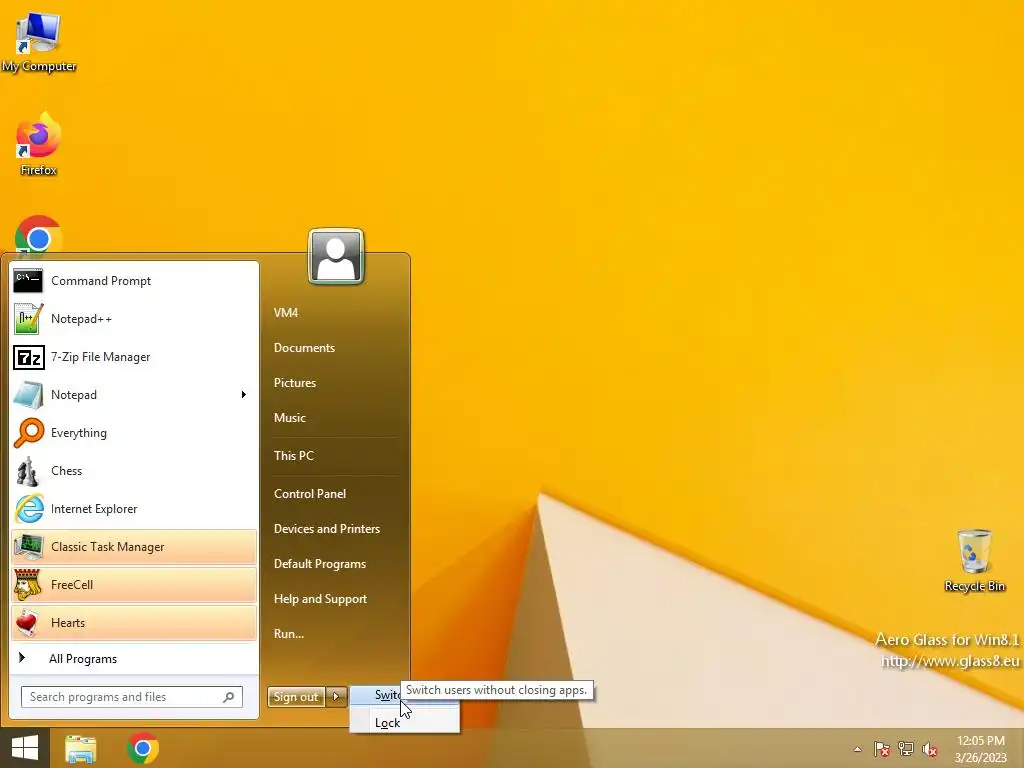Click the "7-Zip File Manager" label text
Image resolution: width=1024 pixels, height=768 pixels.
101,357
